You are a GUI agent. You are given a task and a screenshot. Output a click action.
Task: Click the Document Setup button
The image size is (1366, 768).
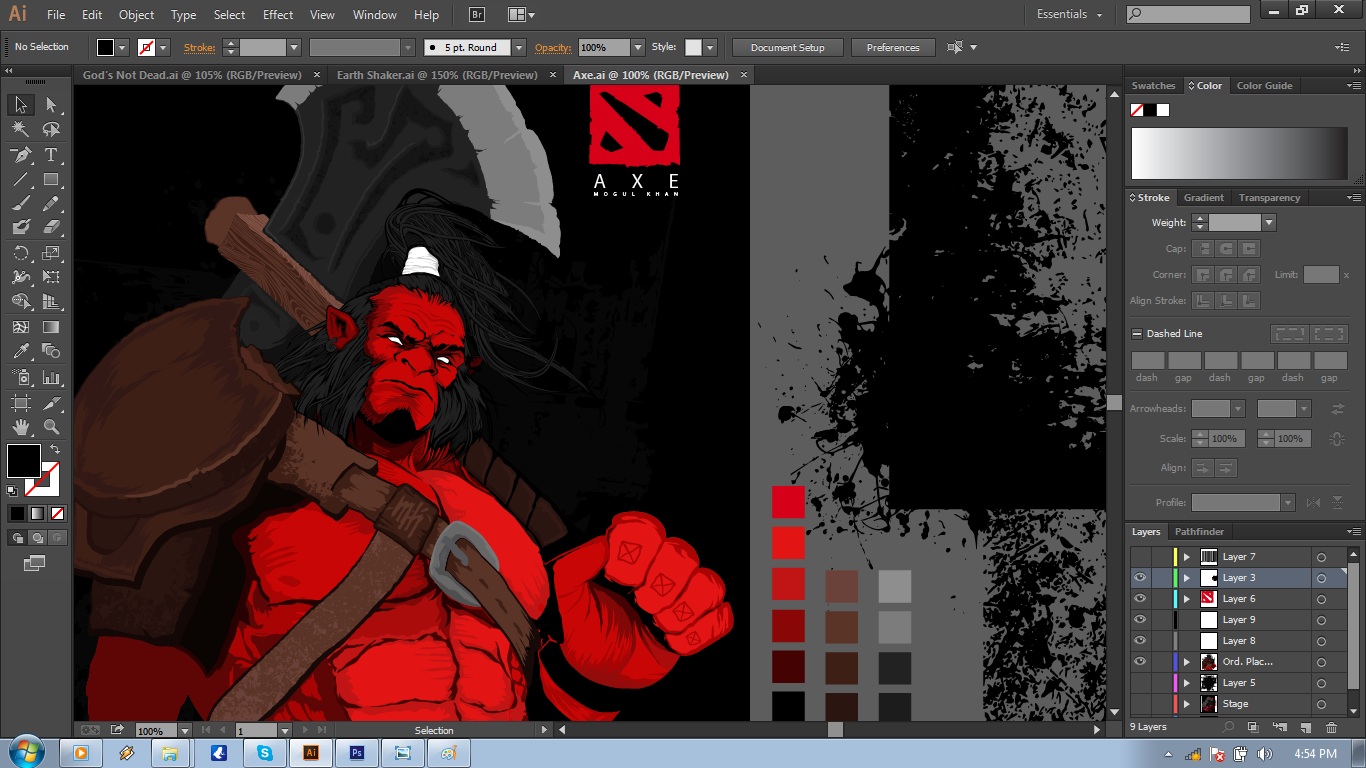point(788,47)
